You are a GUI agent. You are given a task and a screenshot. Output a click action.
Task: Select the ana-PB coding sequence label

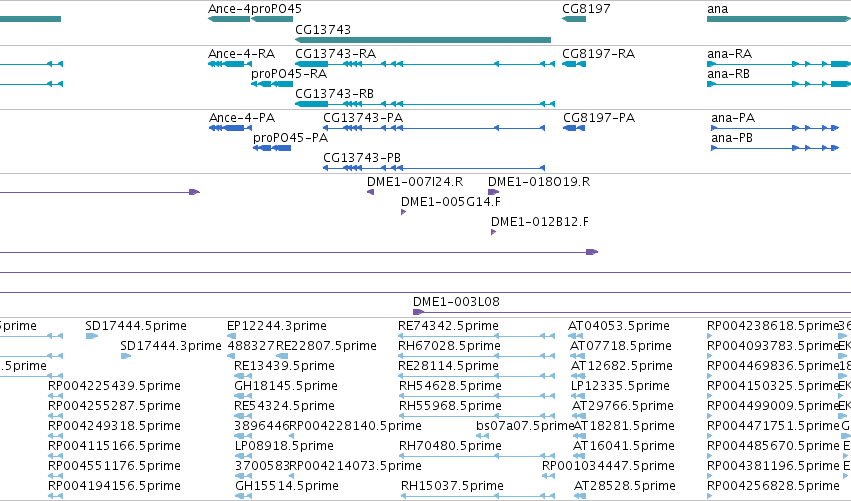[x=732, y=138]
